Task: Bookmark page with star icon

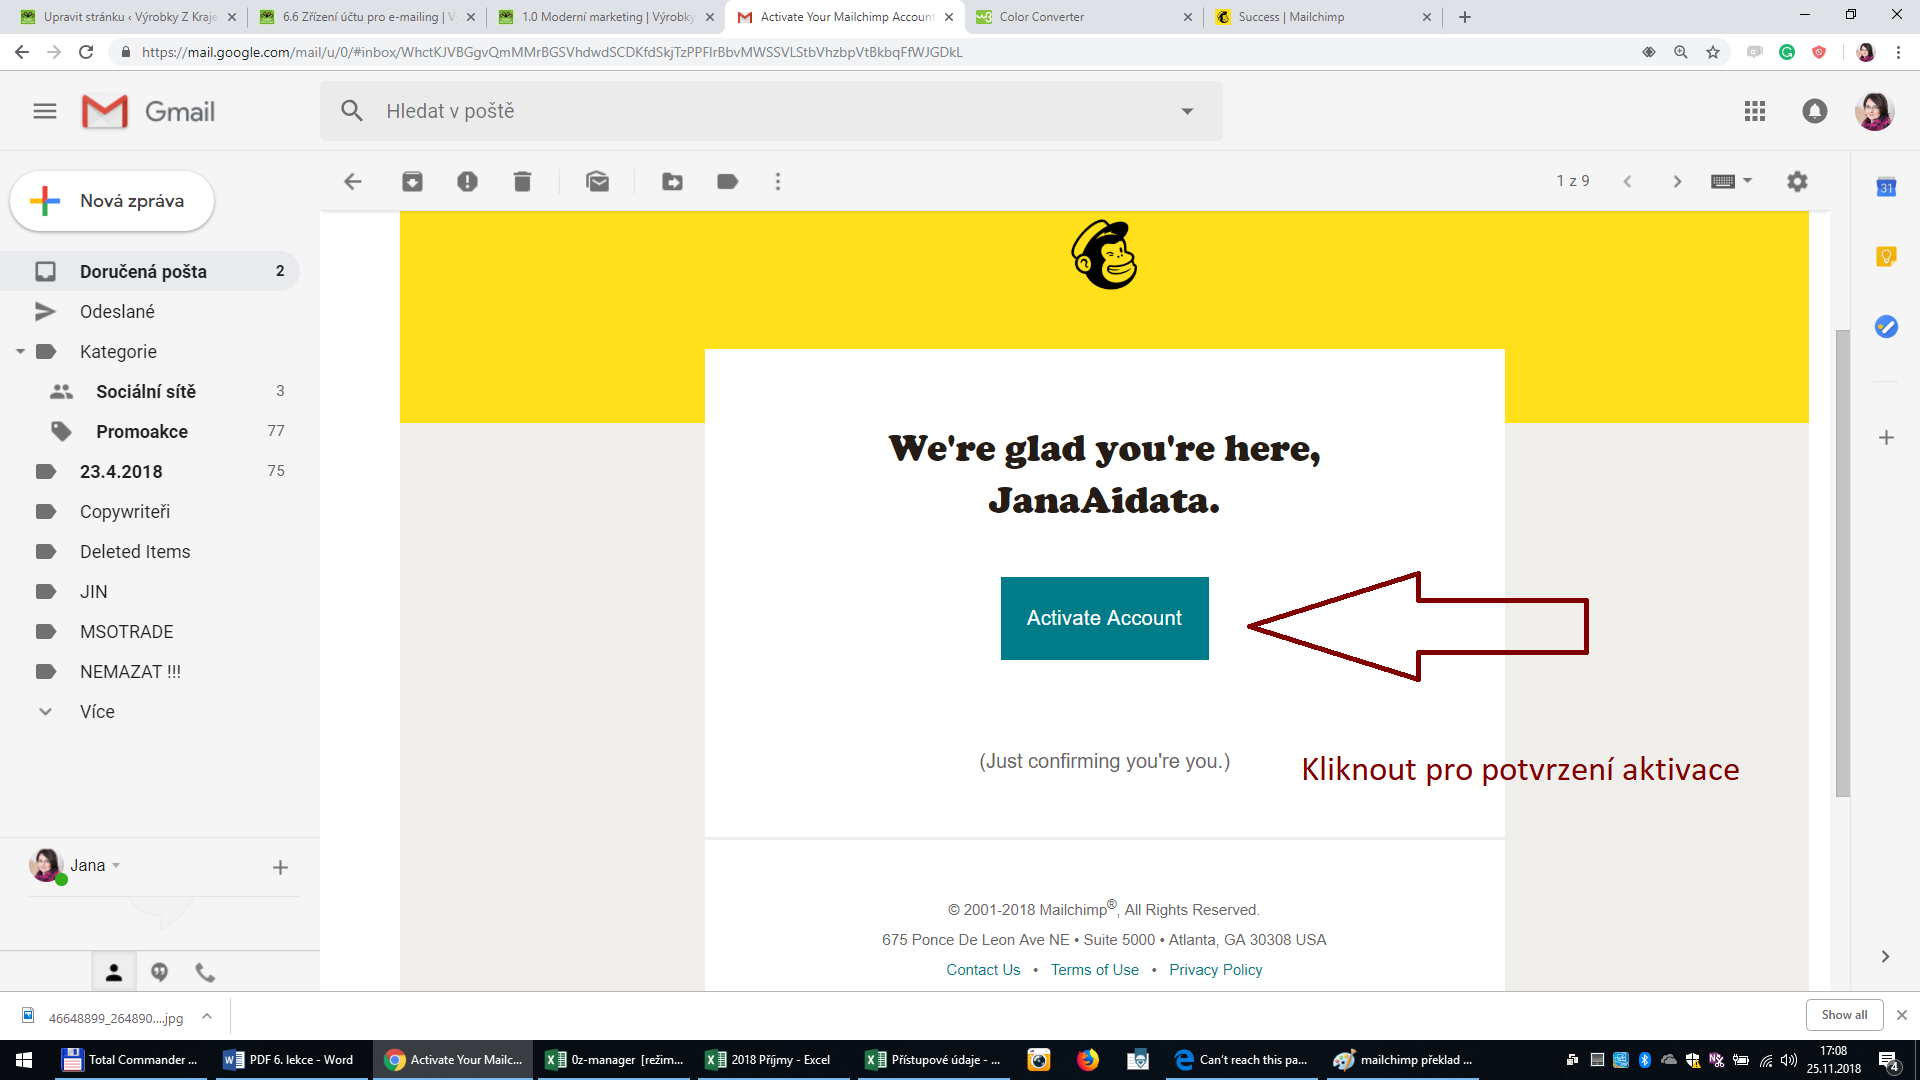Action: 1713,52
